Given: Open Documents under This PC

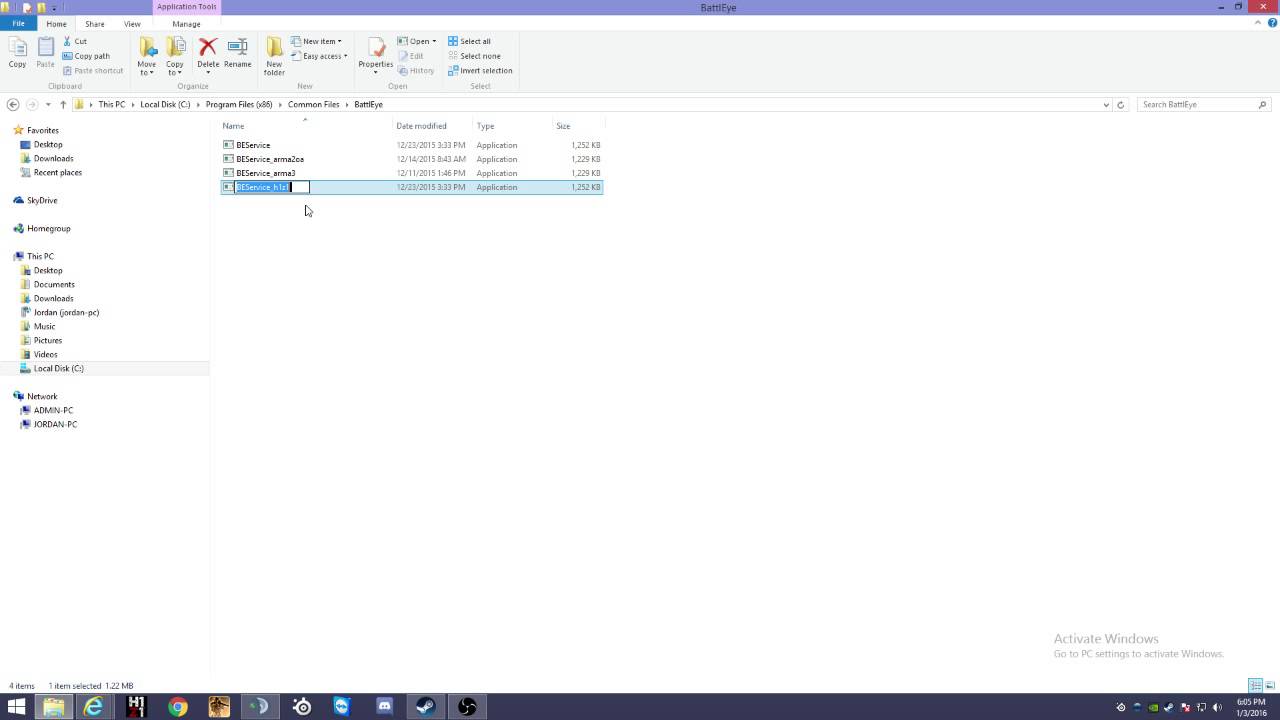Looking at the screenshot, I should pos(54,284).
